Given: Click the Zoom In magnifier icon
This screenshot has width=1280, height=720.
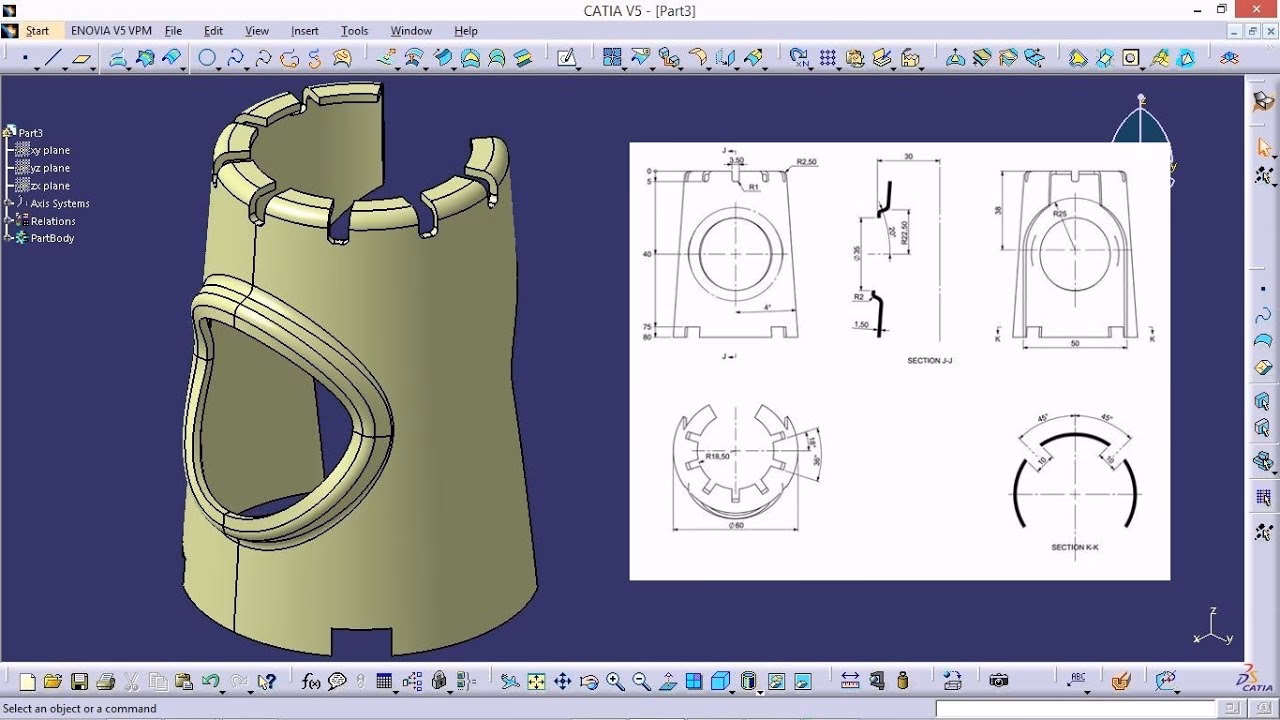Looking at the screenshot, I should pyautogui.click(x=614, y=683).
